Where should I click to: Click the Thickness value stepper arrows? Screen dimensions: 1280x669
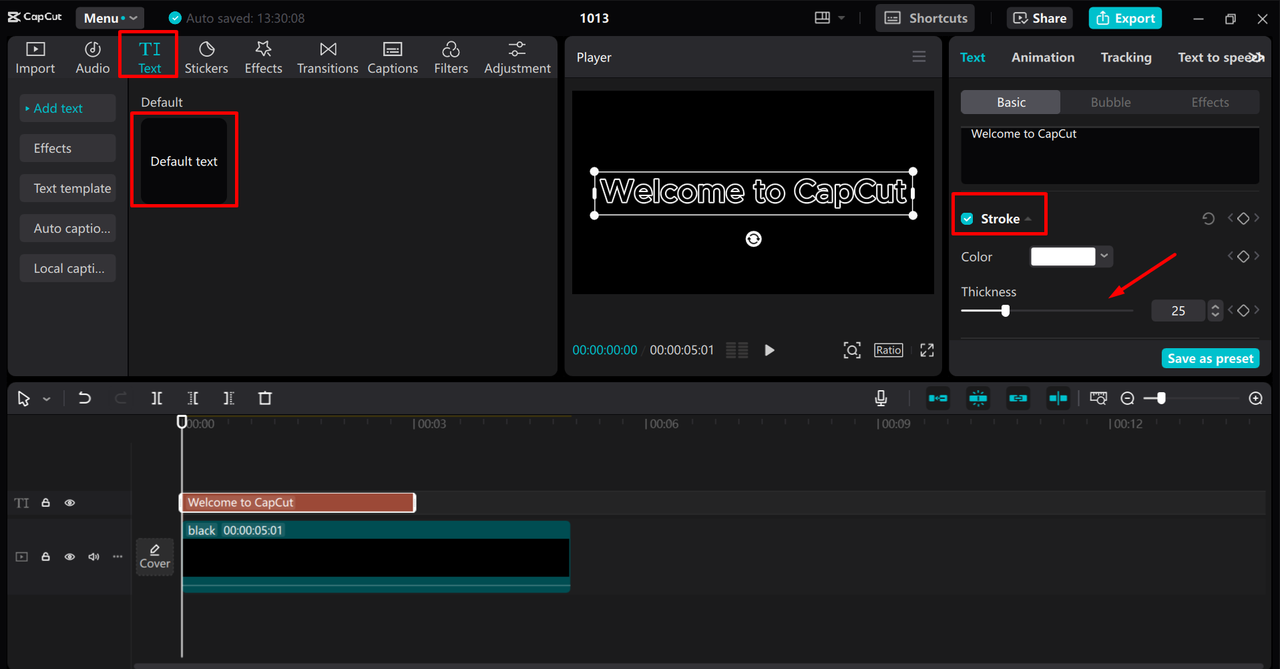coord(1215,311)
